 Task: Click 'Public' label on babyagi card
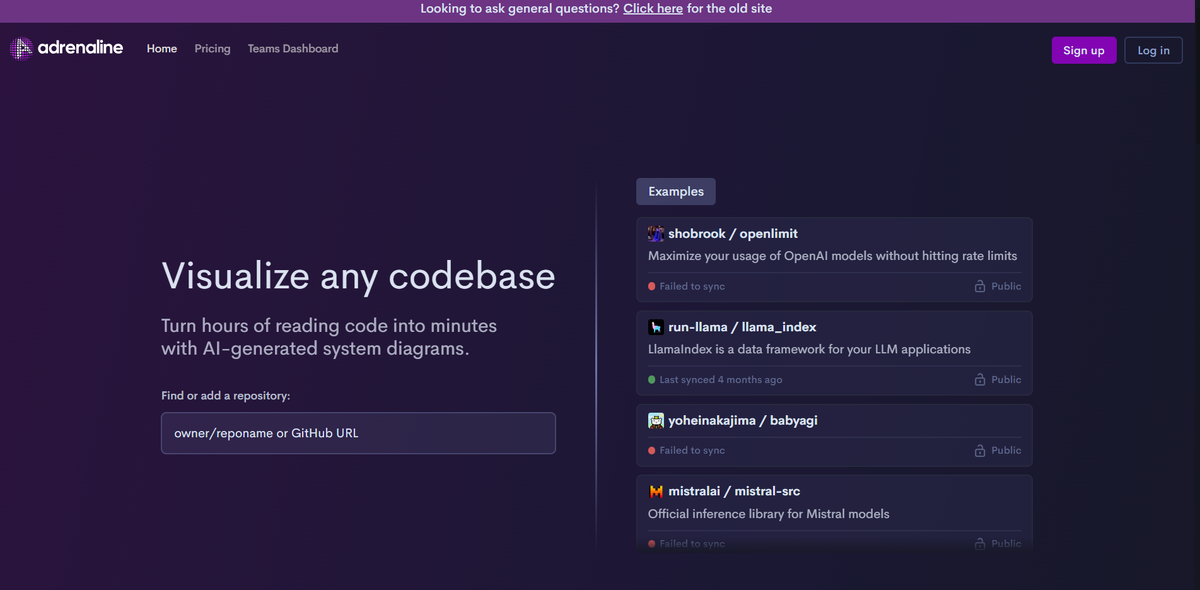tap(1006, 451)
